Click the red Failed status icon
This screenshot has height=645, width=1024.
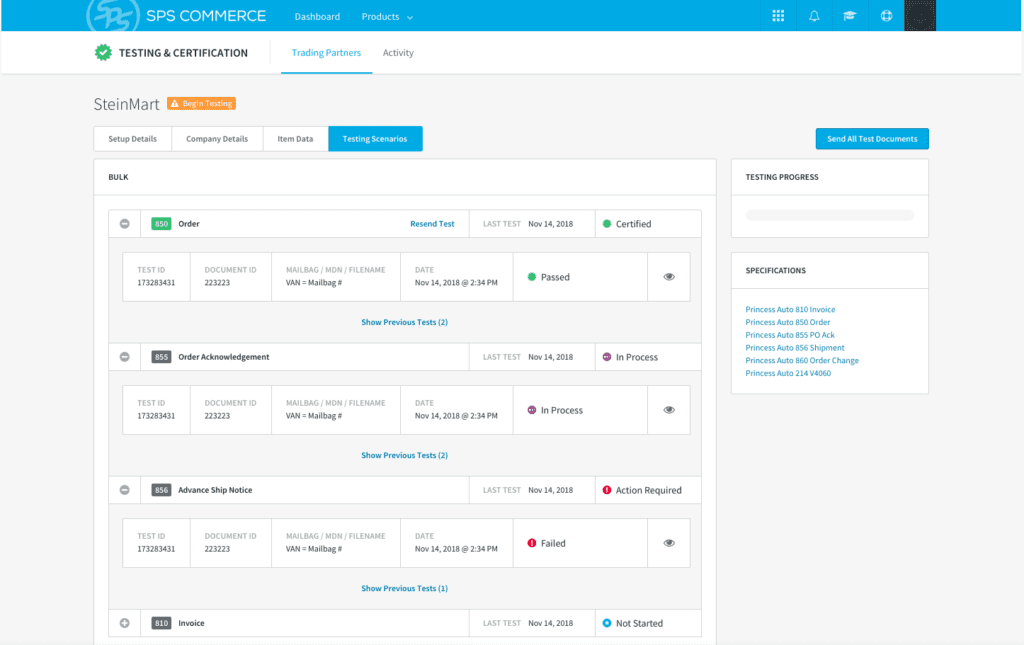click(532, 543)
